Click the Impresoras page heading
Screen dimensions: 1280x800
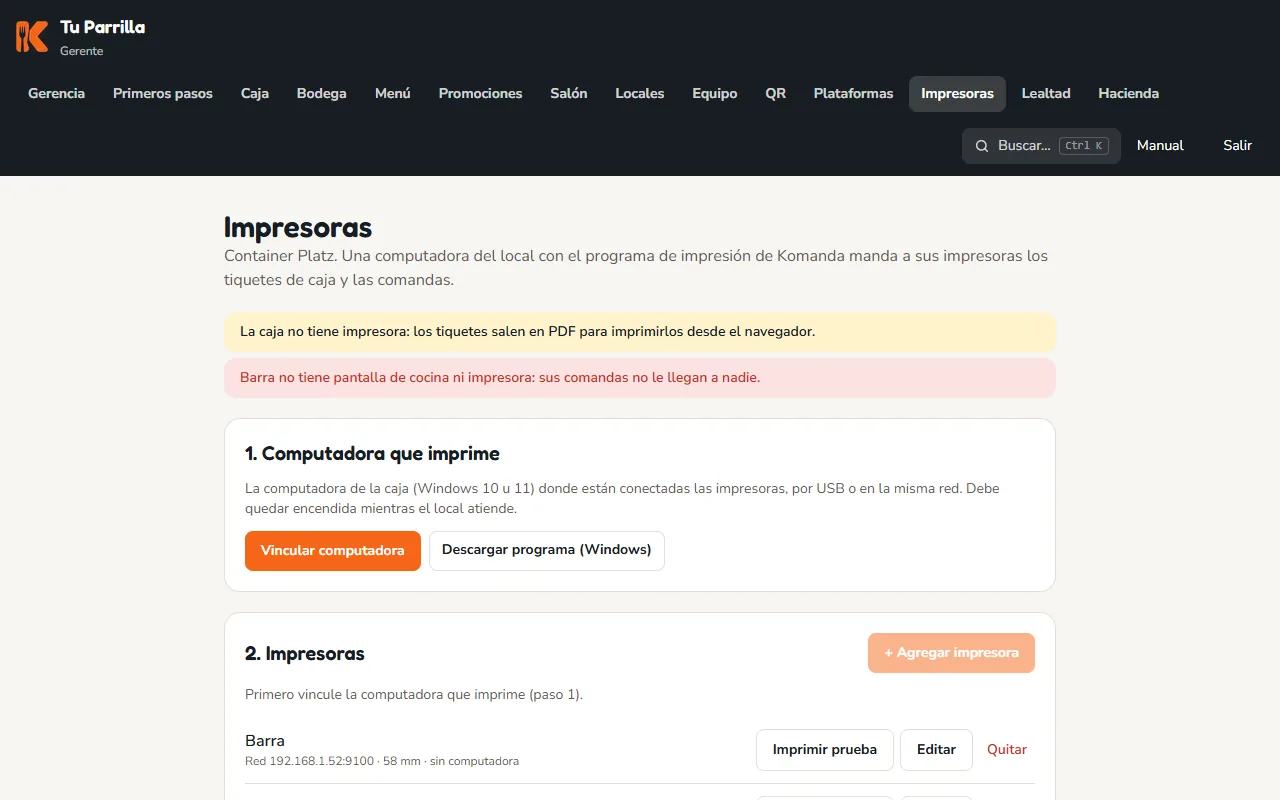tap(298, 227)
